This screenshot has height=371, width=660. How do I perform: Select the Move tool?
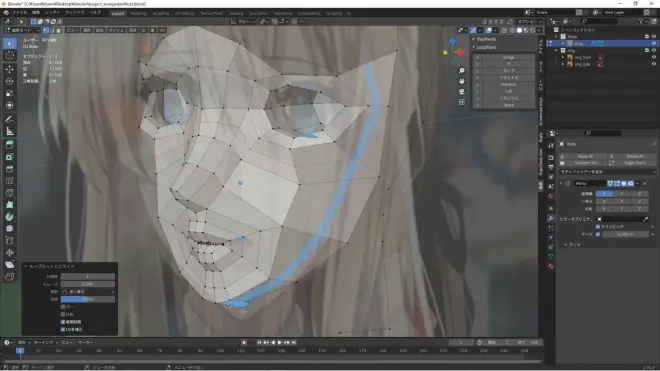[x=10, y=69]
